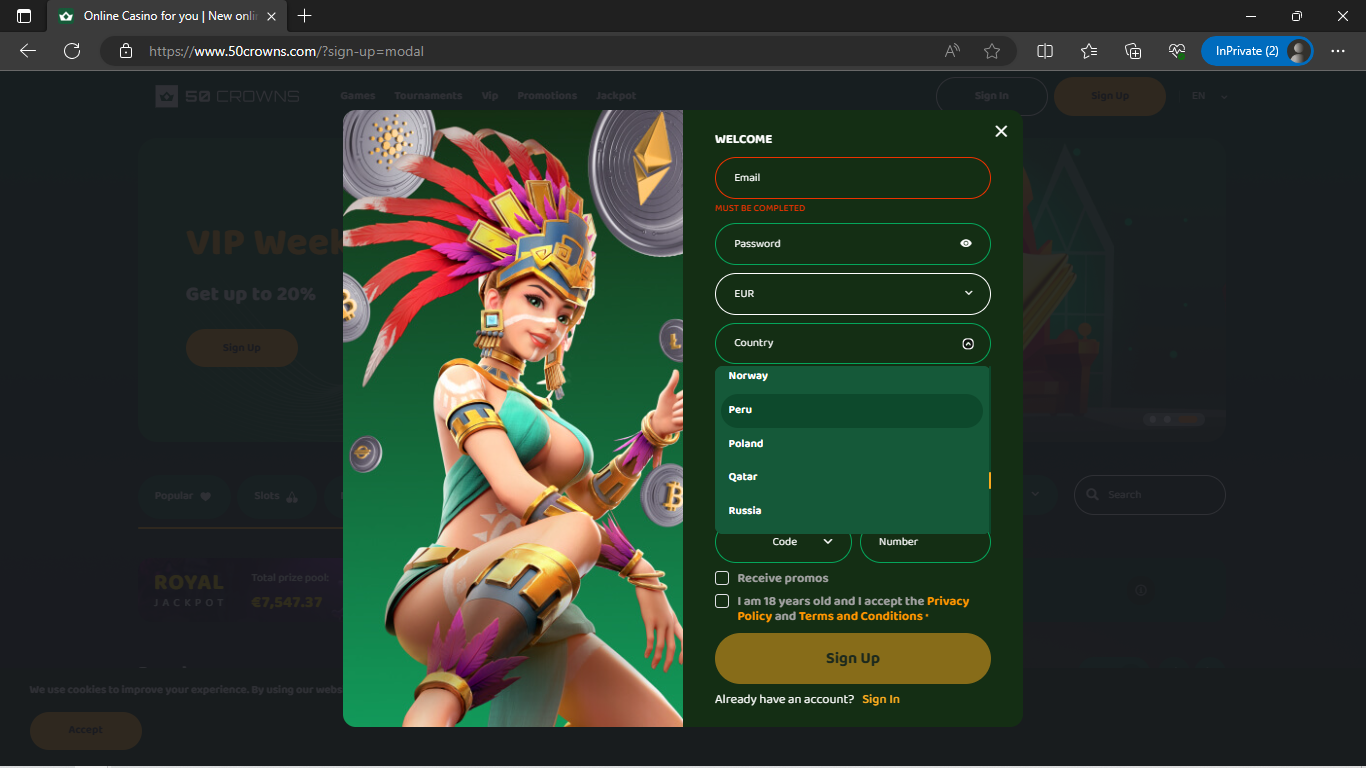Click the browser back arrow
The height and width of the screenshot is (768, 1366).
[x=28, y=51]
